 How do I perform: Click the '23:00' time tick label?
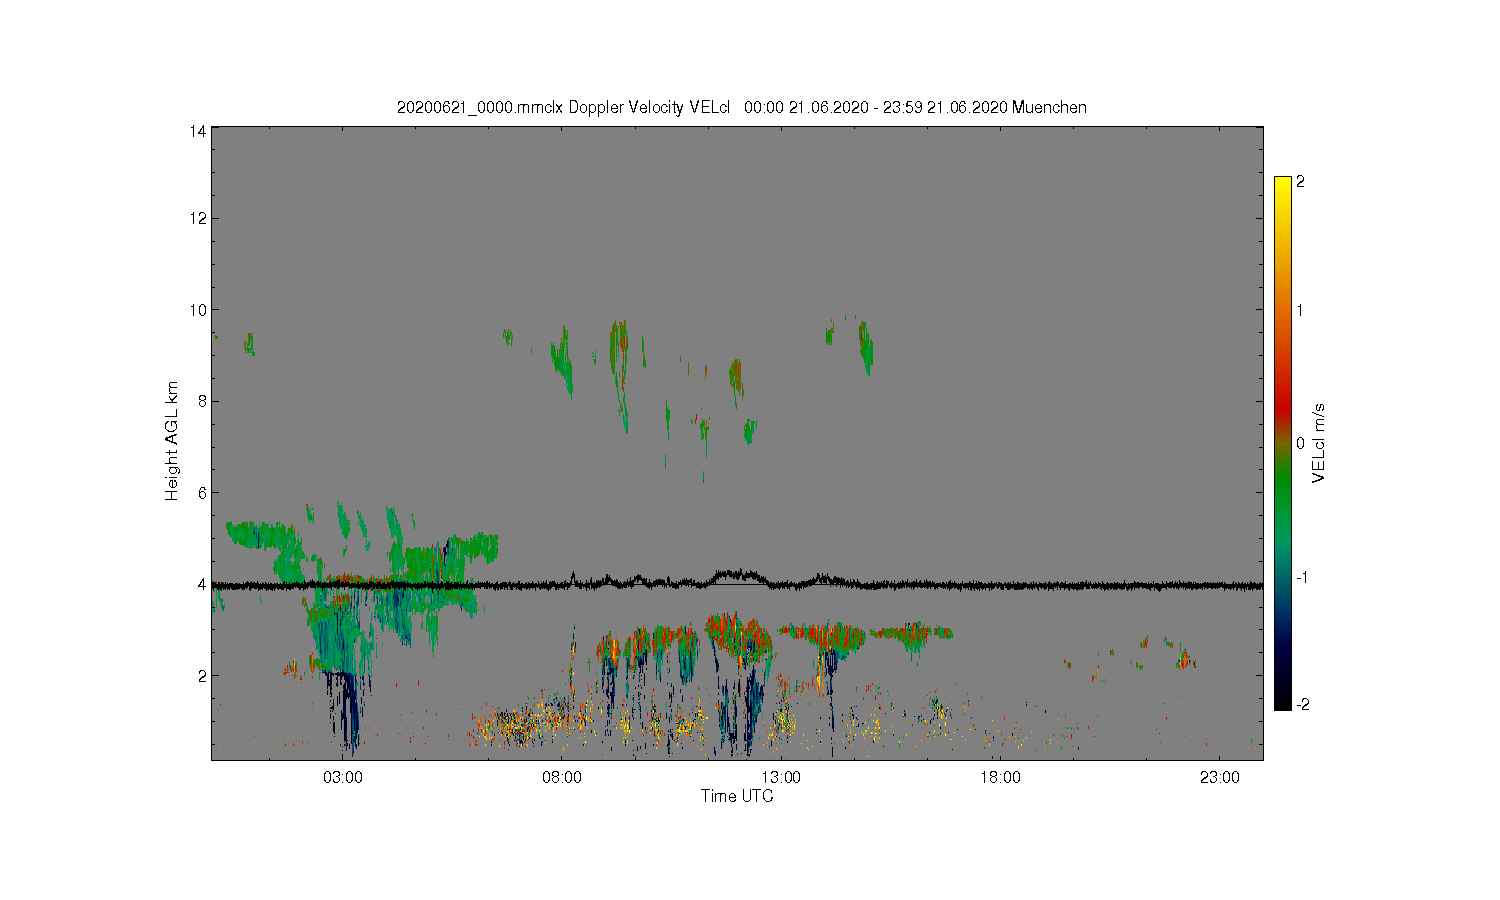click(1219, 778)
